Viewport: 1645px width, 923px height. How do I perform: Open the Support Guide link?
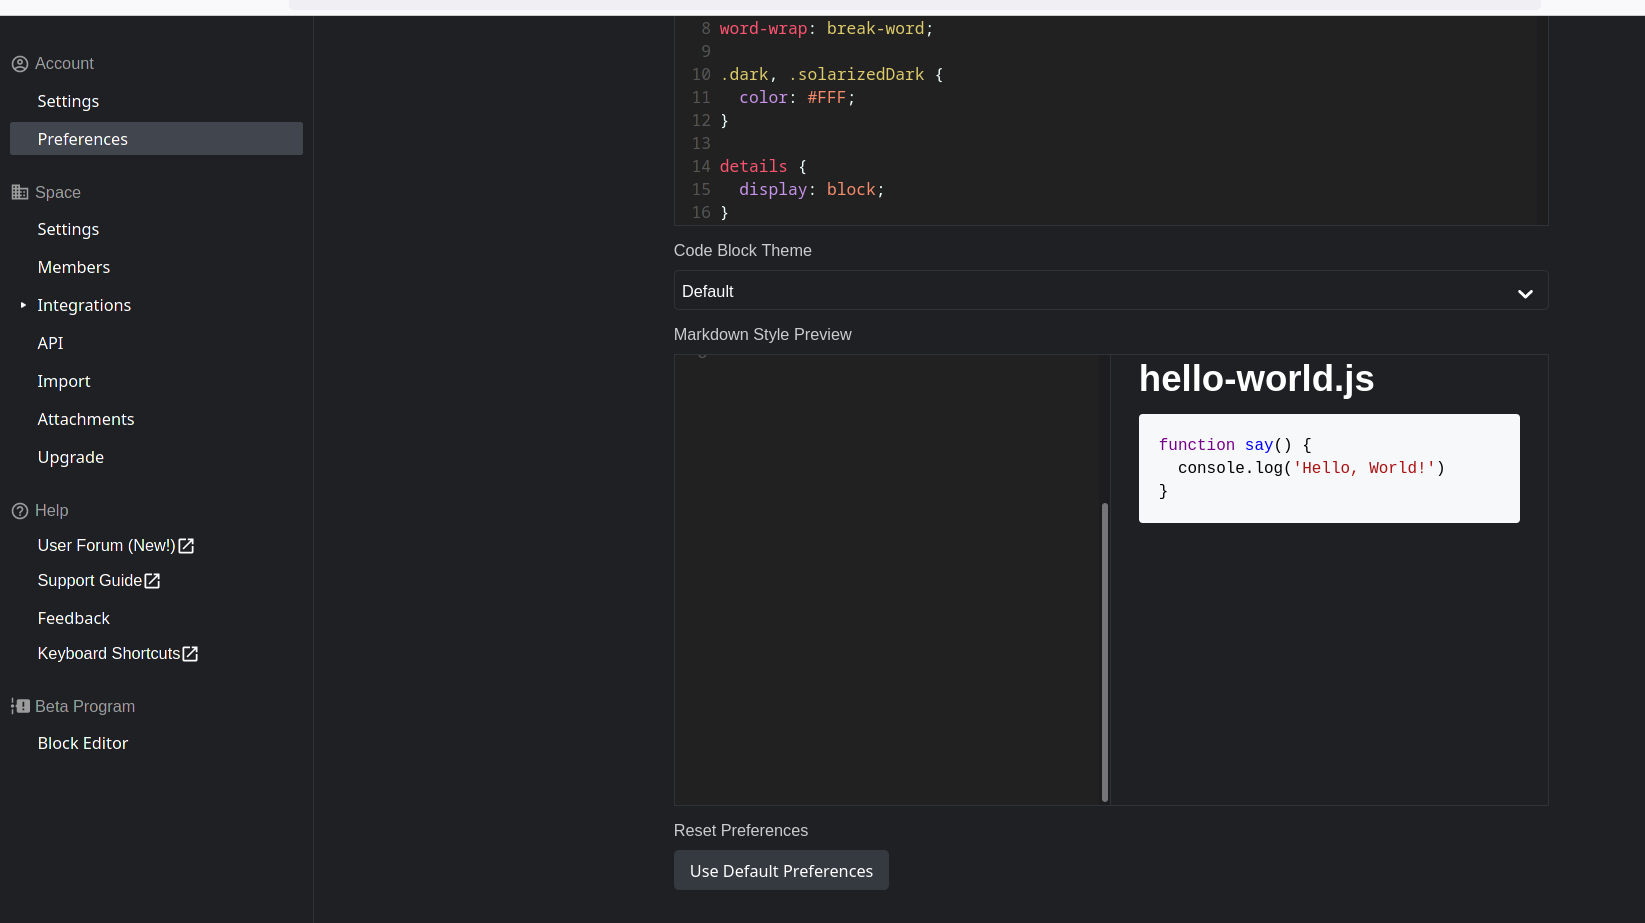tap(90, 581)
